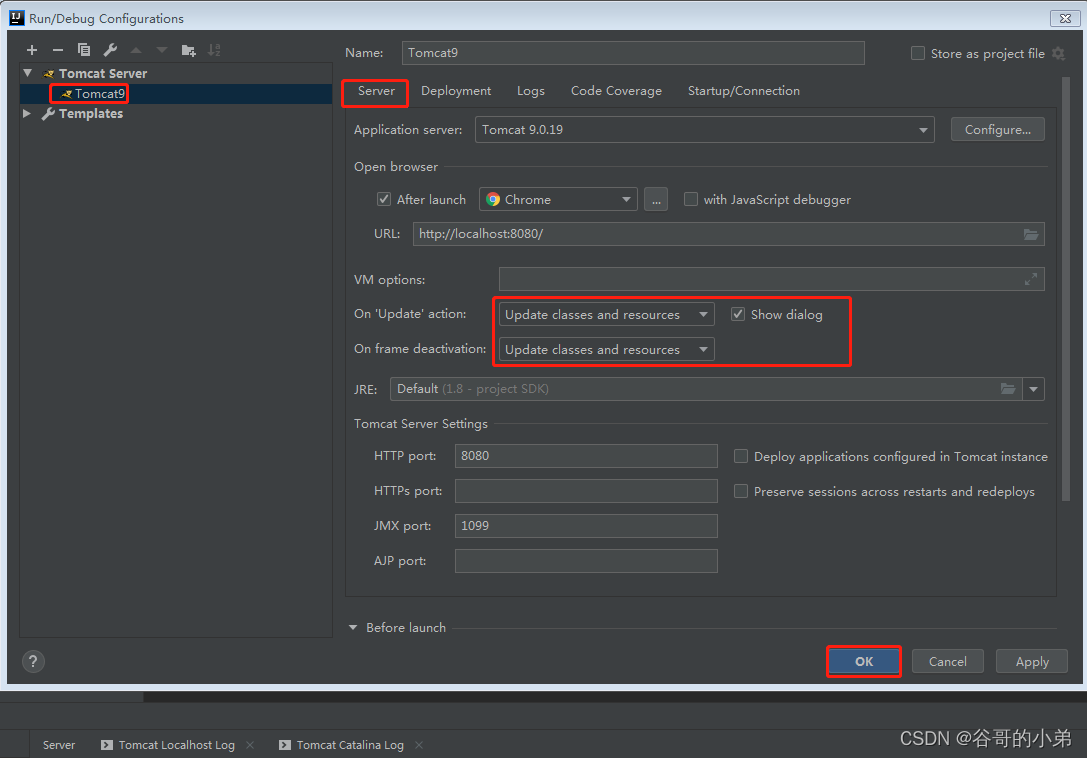
Task: Select the Tomcat9 configuration
Action: click(100, 94)
